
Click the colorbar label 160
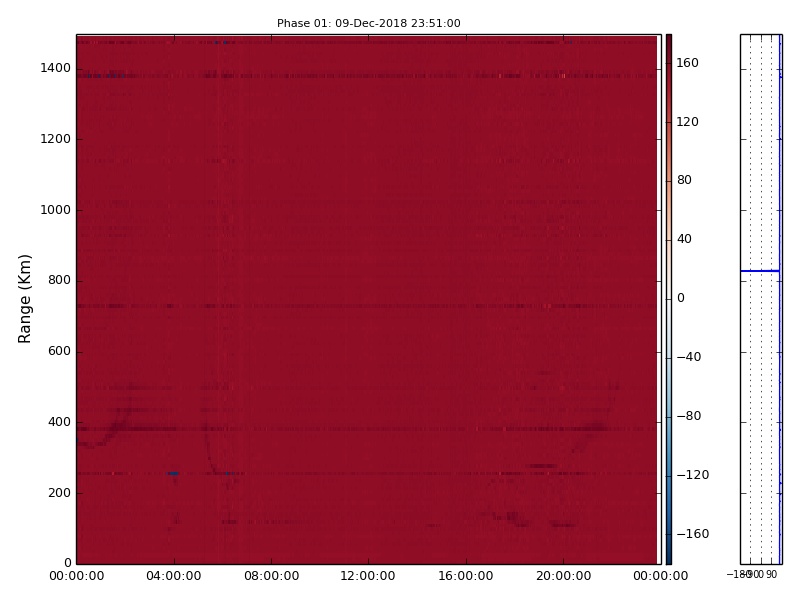687,63
